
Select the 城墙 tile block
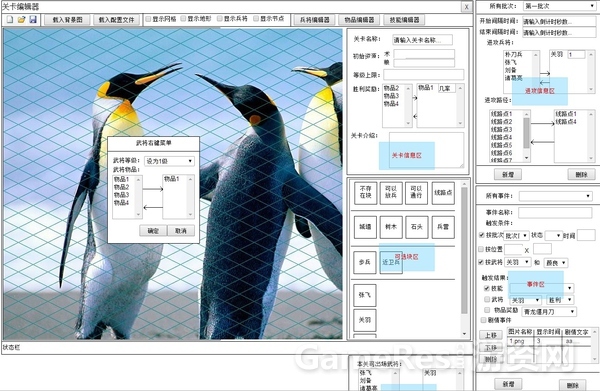(x=365, y=227)
